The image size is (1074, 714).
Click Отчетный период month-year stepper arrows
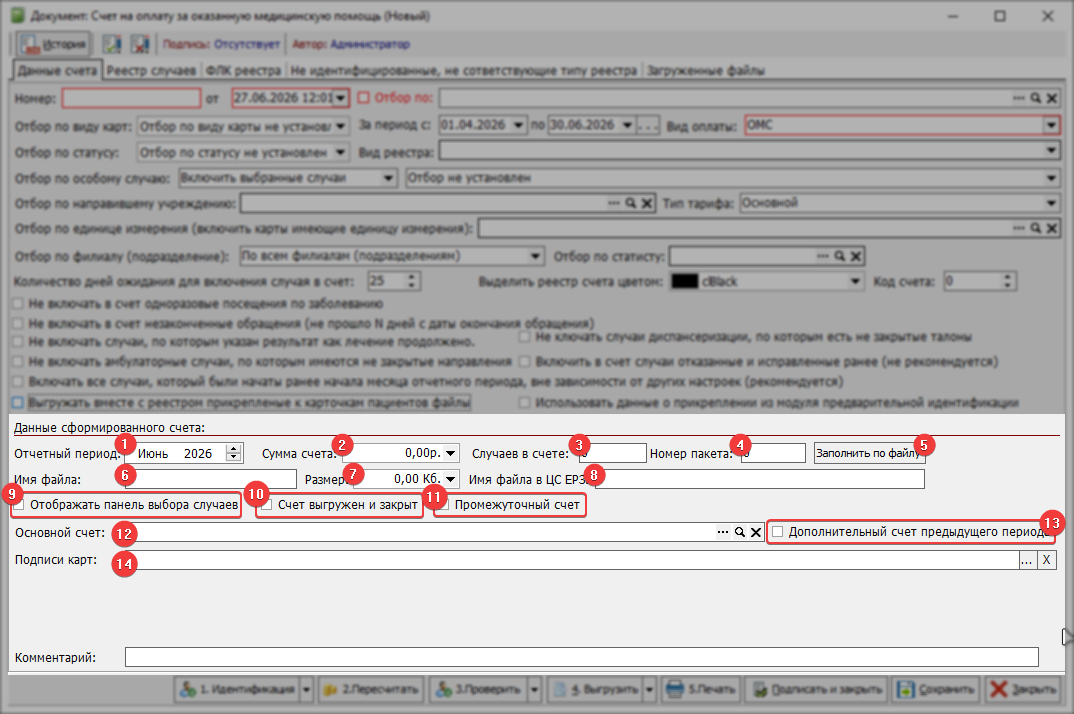coord(234,453)
